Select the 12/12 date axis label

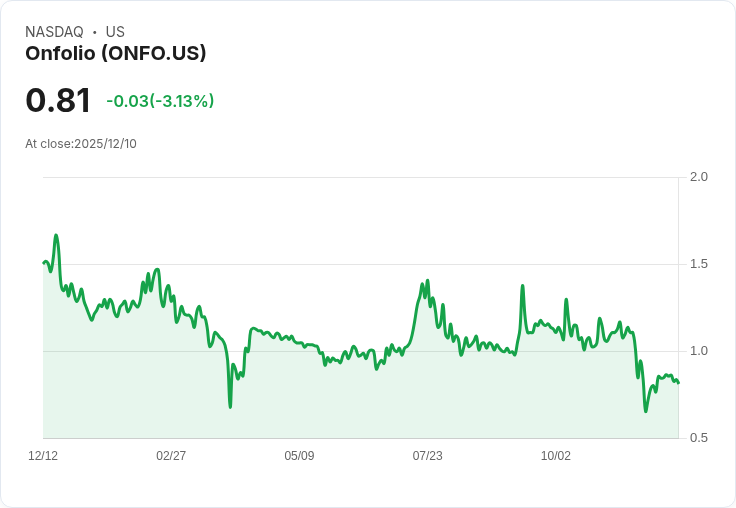point(43,456)
